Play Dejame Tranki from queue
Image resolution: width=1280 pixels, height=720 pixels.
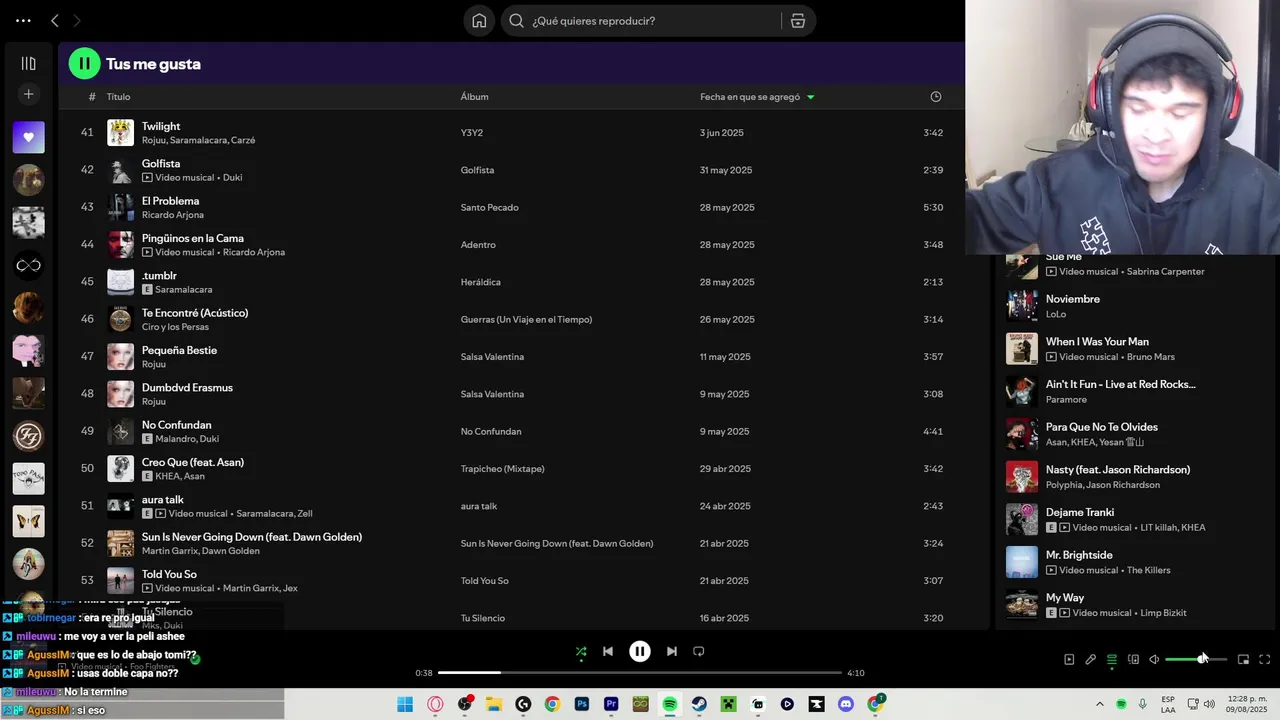coord(1079,512)
